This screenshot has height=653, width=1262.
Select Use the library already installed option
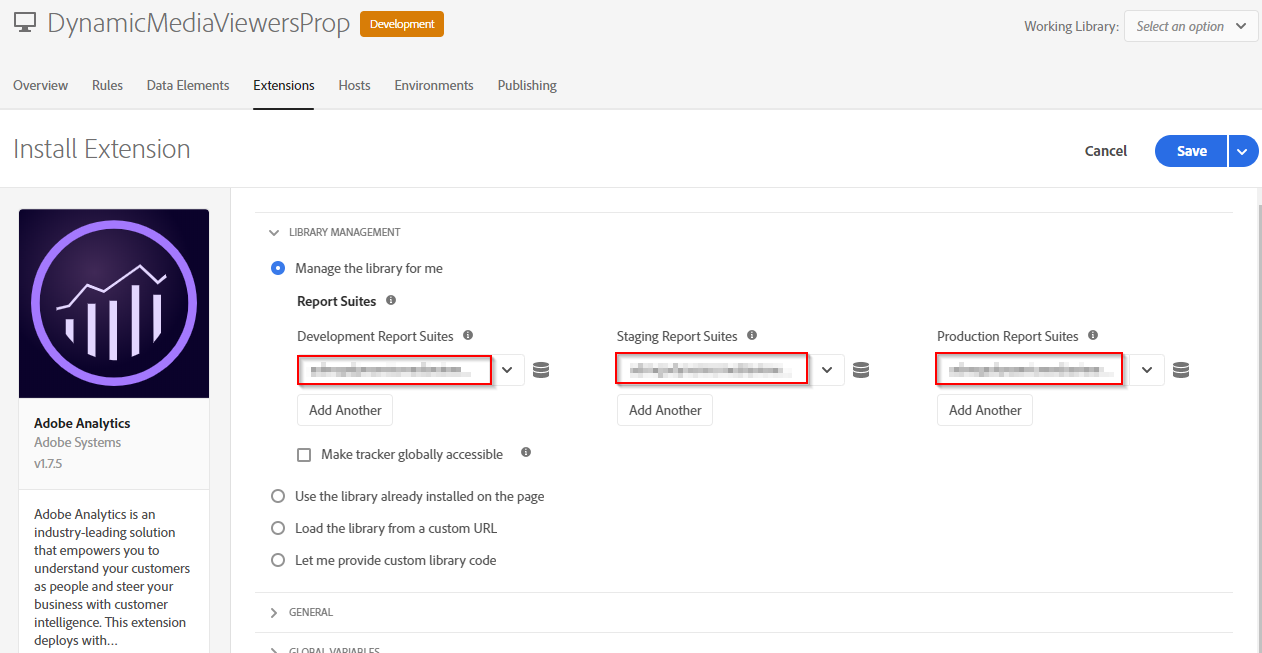pos(278,496)
